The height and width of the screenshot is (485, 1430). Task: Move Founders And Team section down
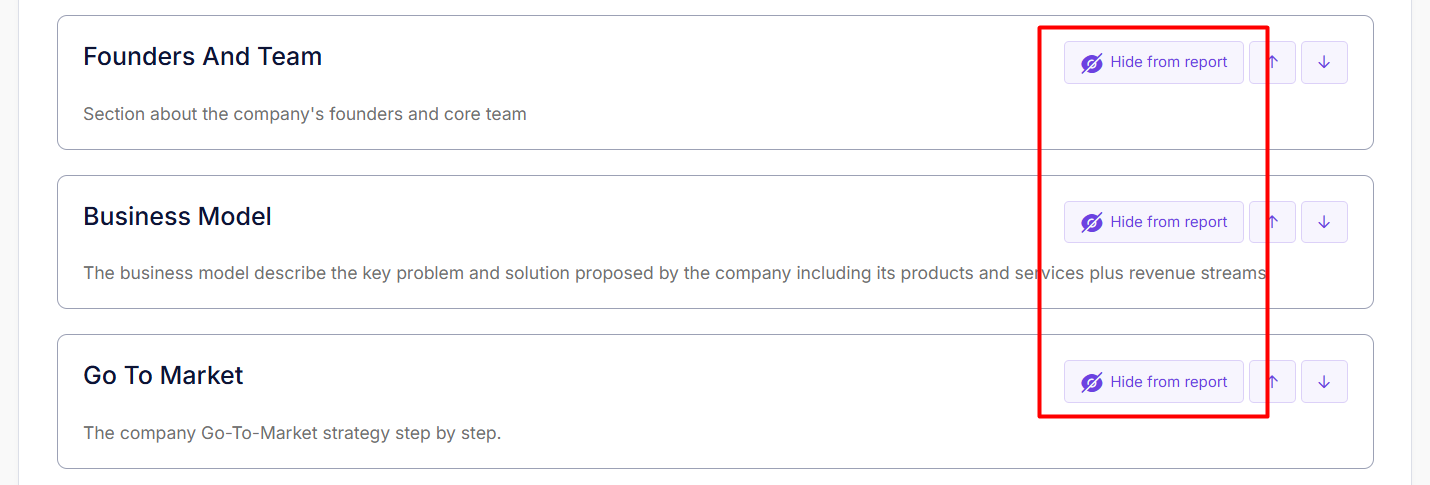pyautogui.click(x=1324, y=62)
